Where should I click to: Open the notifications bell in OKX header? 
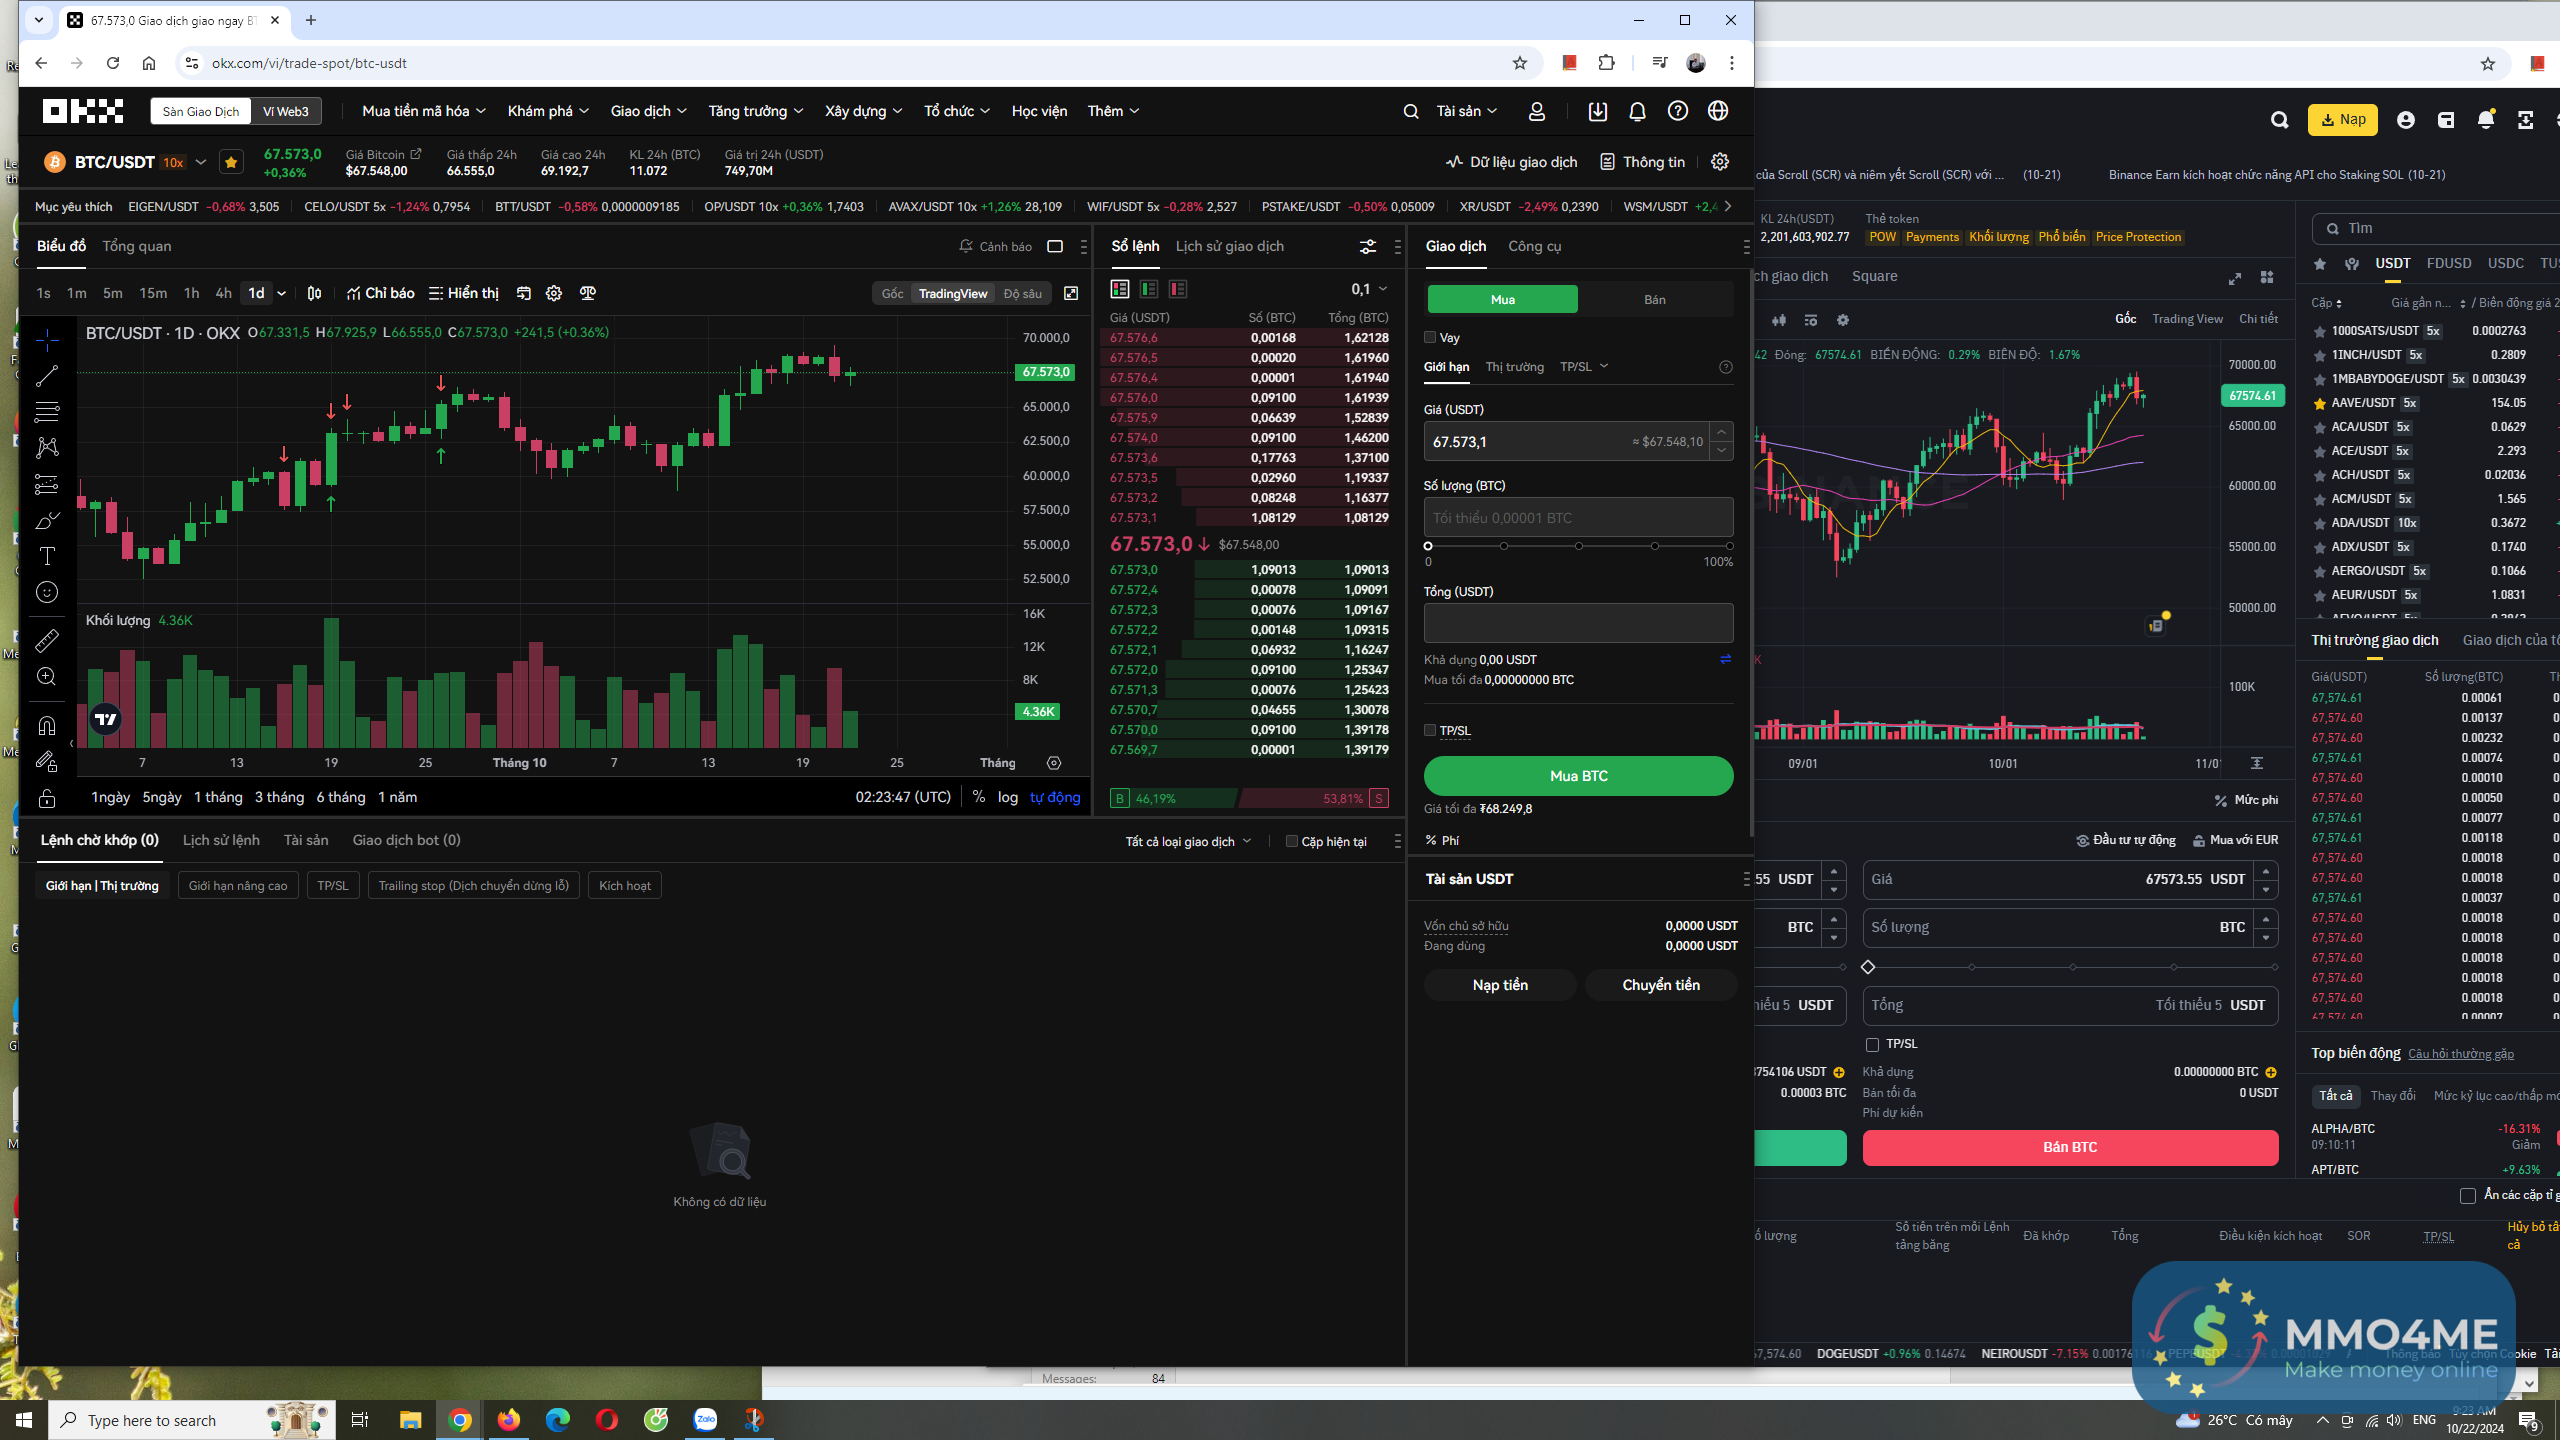[1637, 111]
